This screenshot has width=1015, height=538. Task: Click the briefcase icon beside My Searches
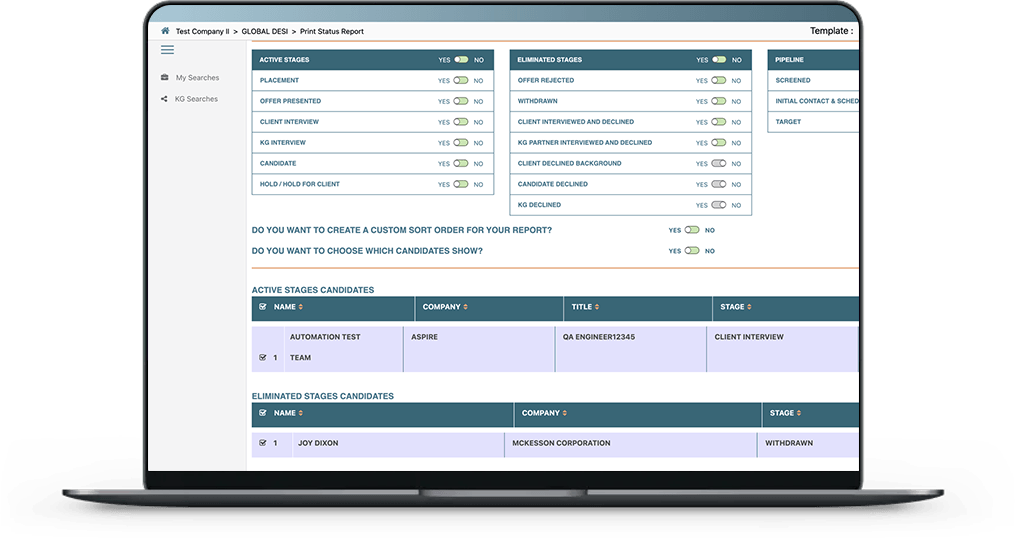pyautogui.click(x=164, y=77)
